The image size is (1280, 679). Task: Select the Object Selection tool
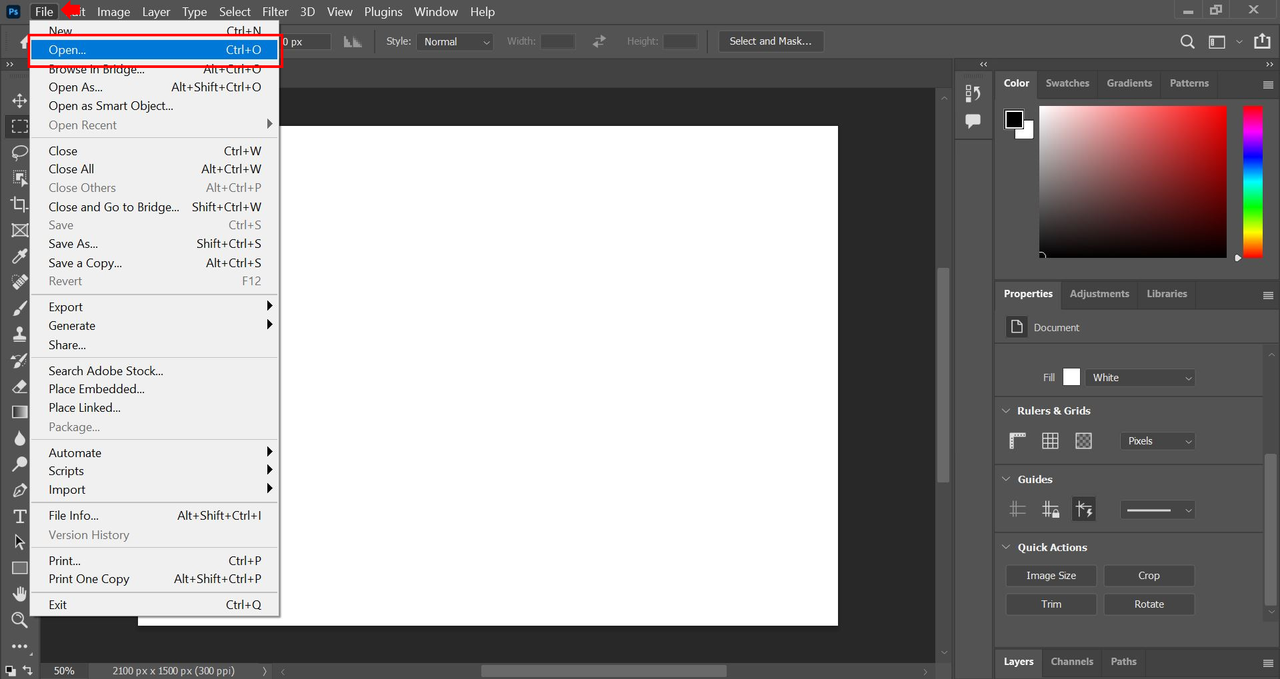19,178
